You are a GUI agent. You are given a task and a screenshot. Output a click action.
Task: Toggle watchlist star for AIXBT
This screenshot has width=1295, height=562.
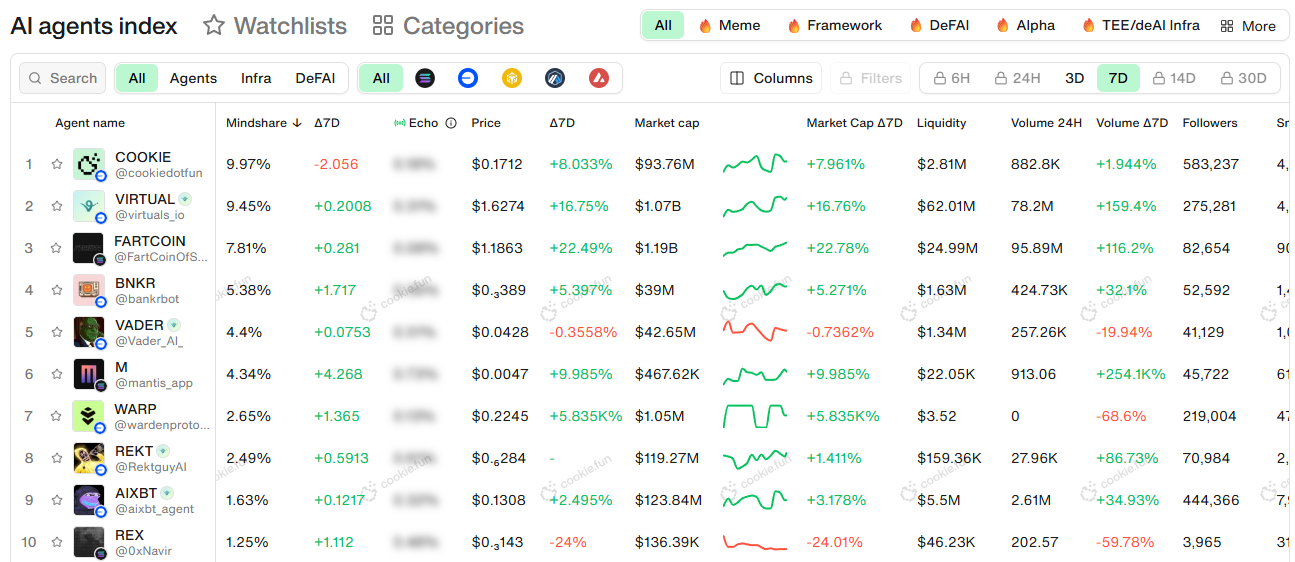(57, 500)
